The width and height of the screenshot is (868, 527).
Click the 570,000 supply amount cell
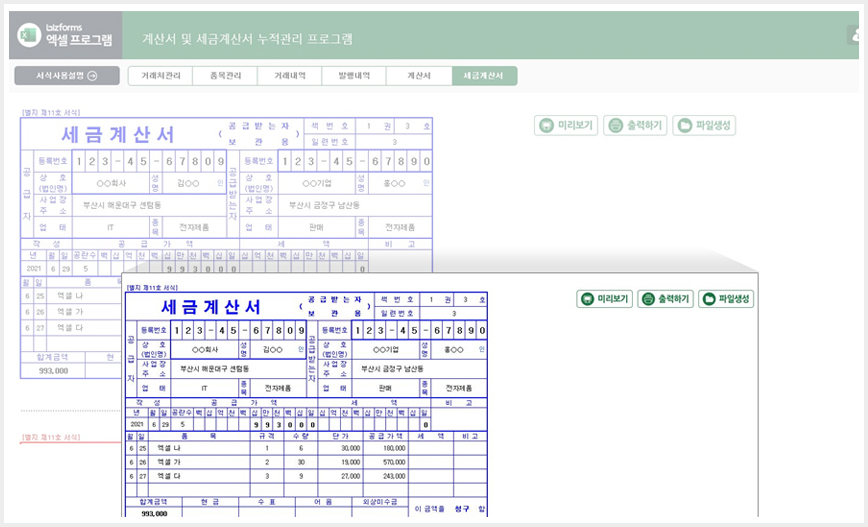click(386, 462)
